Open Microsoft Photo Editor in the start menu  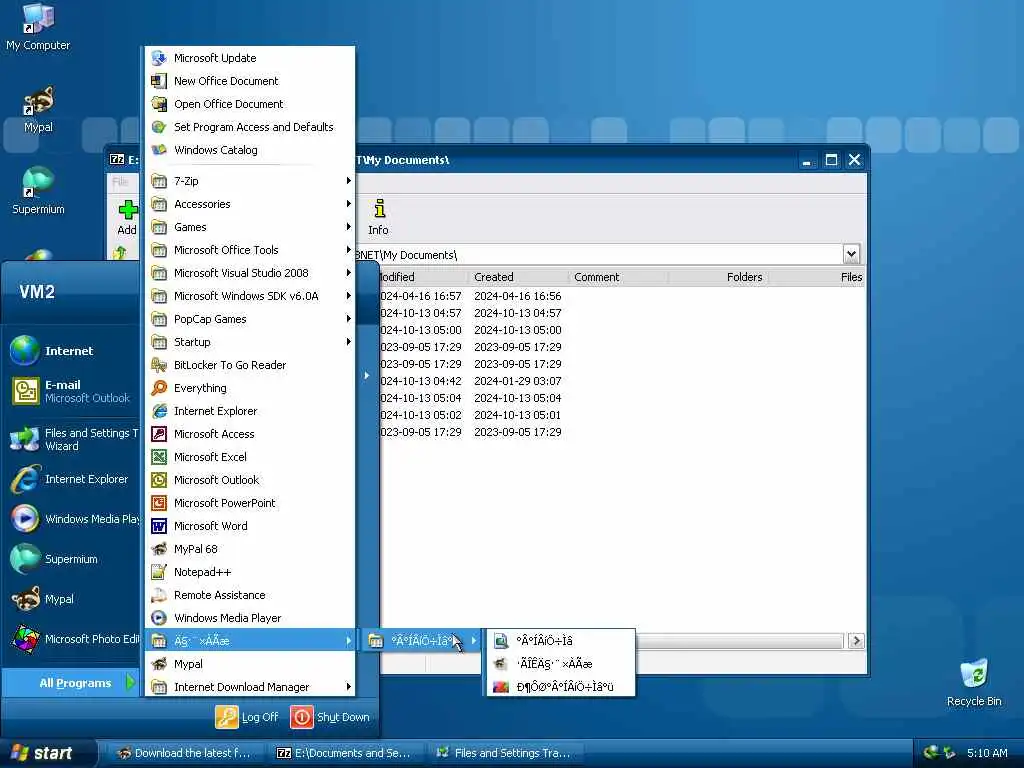[x=73, y=639]
